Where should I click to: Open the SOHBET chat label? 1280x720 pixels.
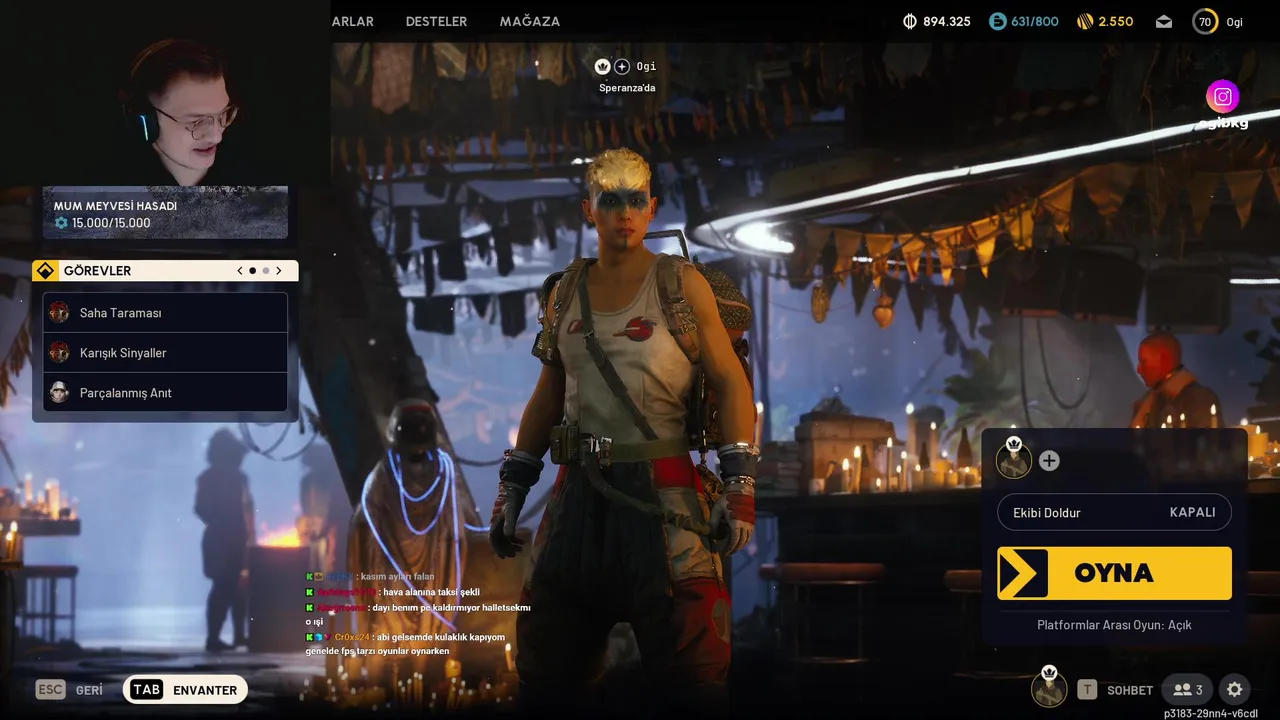click(x=1130, y=690)
